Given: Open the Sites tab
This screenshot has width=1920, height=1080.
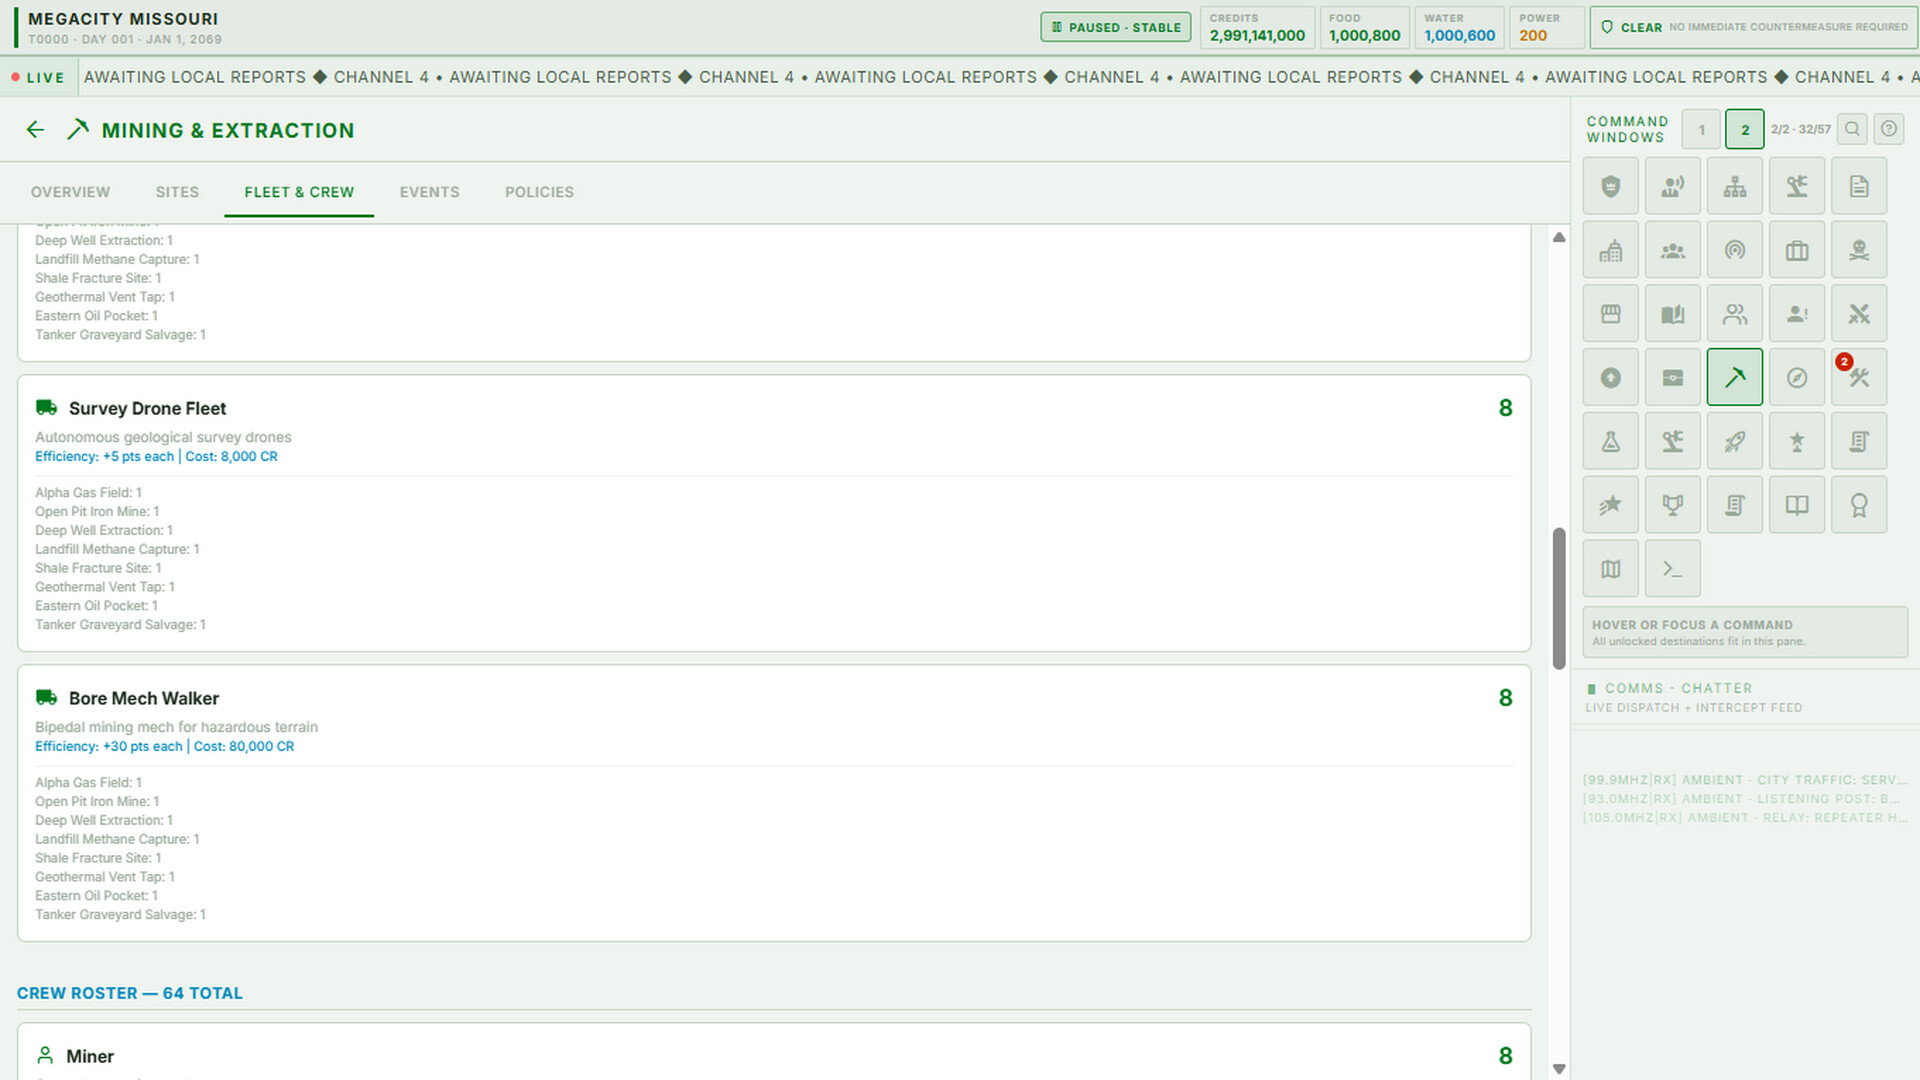Looking at the screenshot, I should coord(177,192).
